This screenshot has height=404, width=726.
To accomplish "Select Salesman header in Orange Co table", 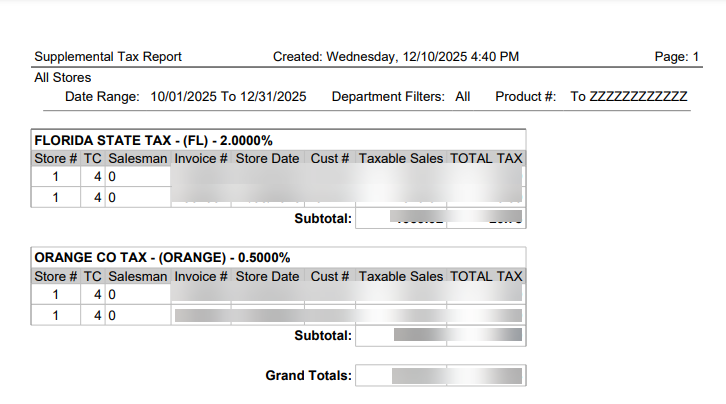I will (138, 276).
